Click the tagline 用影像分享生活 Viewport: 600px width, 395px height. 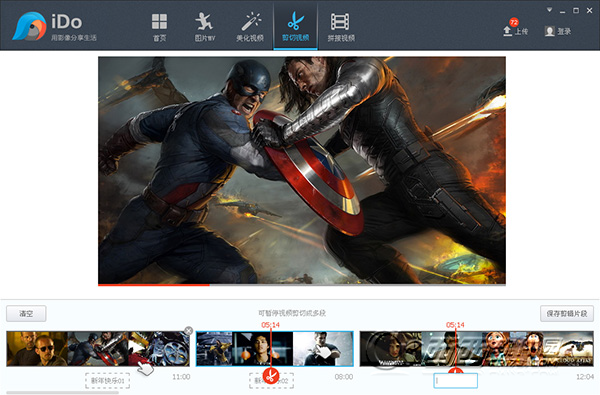click(x=74, y=38)
